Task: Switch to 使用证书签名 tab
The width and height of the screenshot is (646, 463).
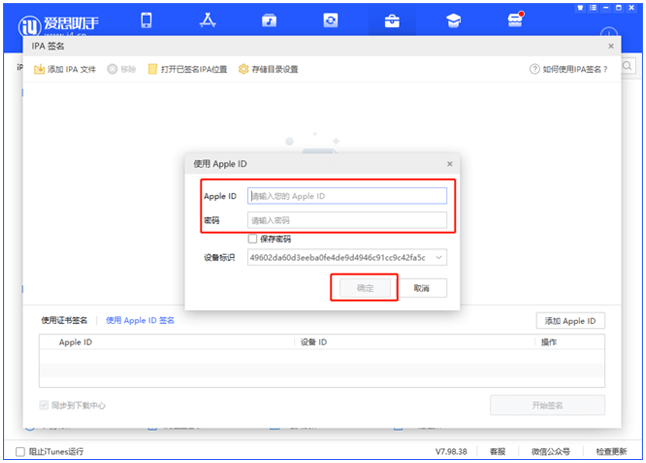Action: pos(64,320)
